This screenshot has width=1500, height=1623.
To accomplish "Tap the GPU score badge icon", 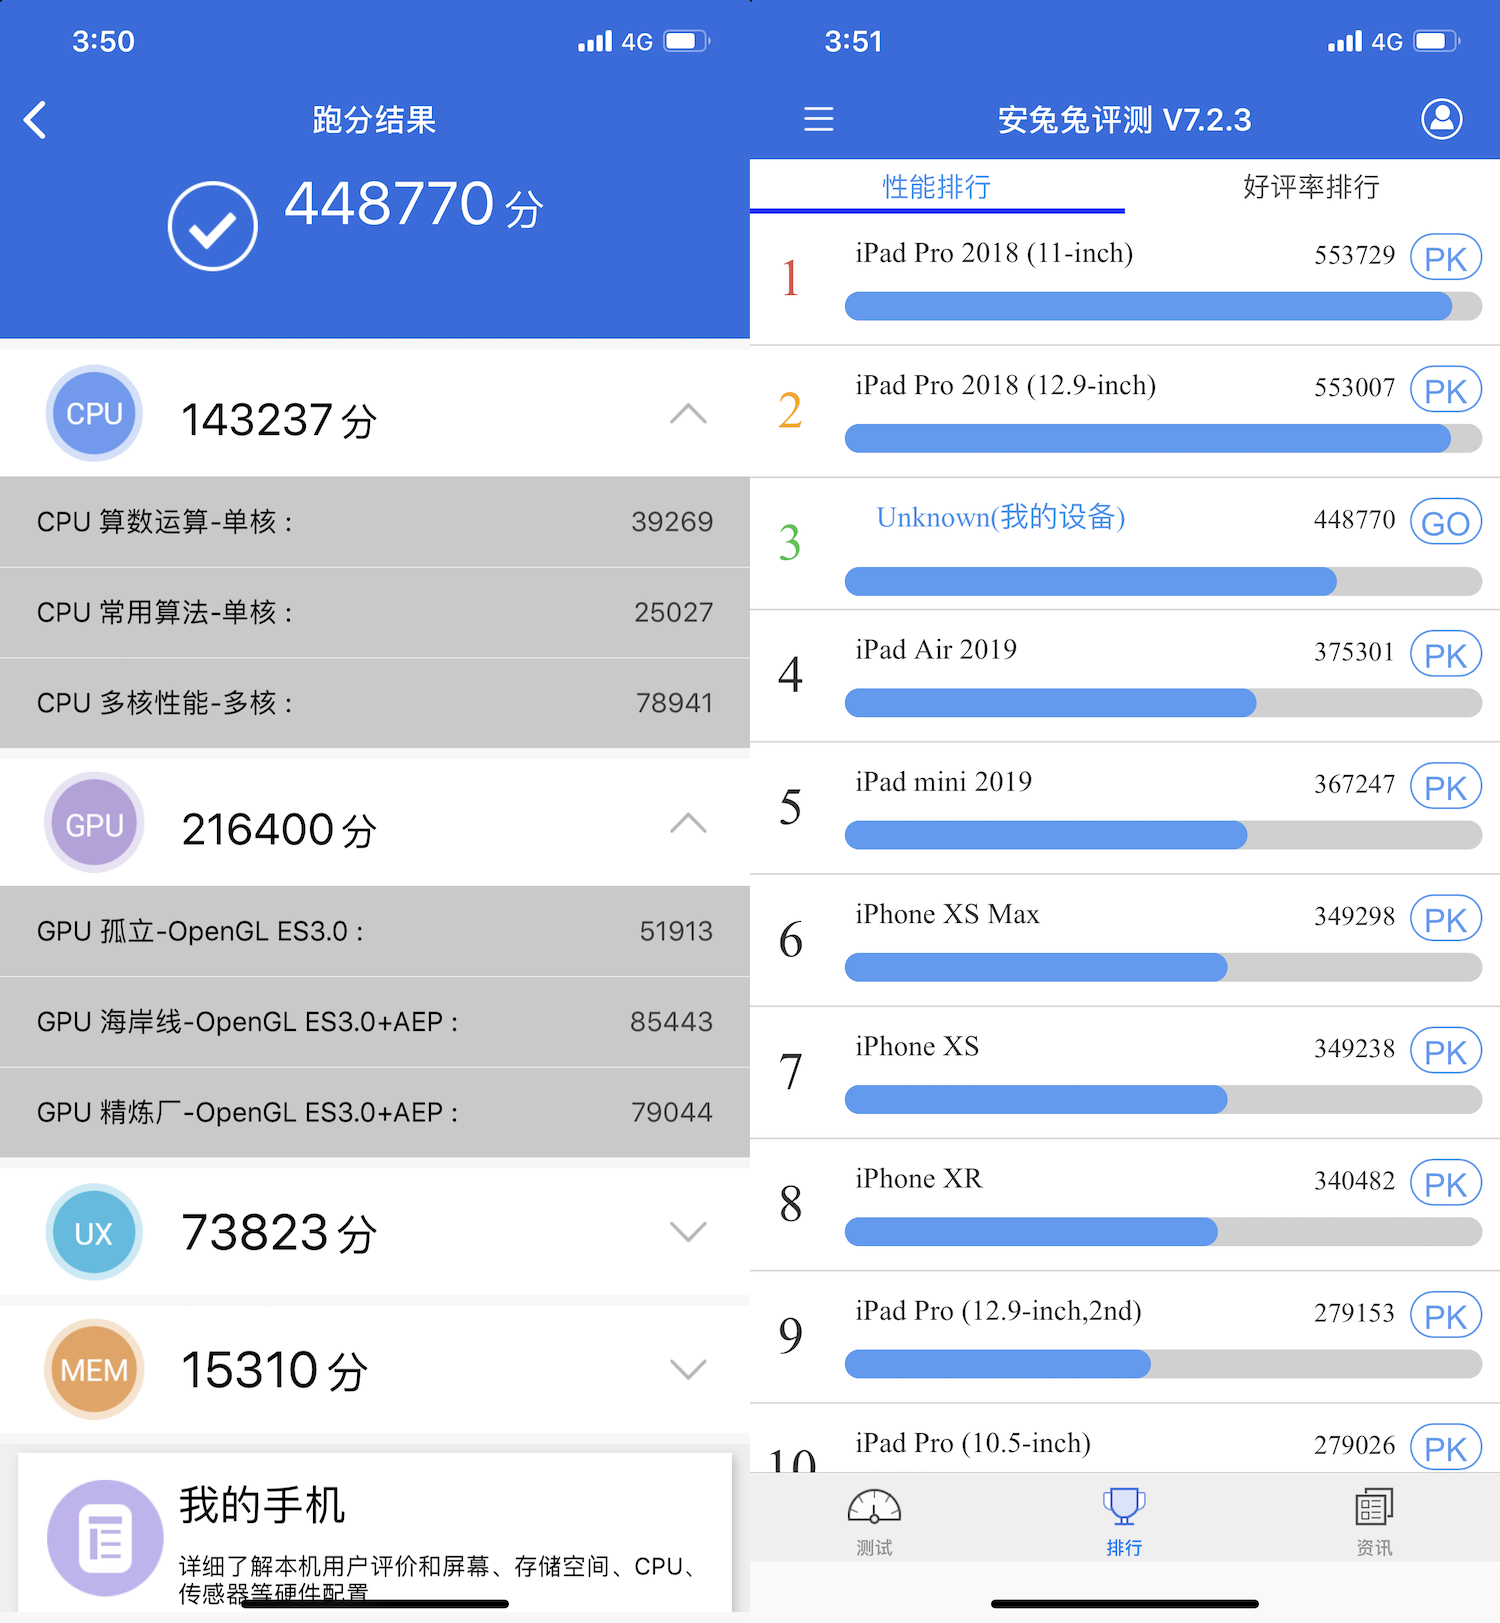I will 94,823.
